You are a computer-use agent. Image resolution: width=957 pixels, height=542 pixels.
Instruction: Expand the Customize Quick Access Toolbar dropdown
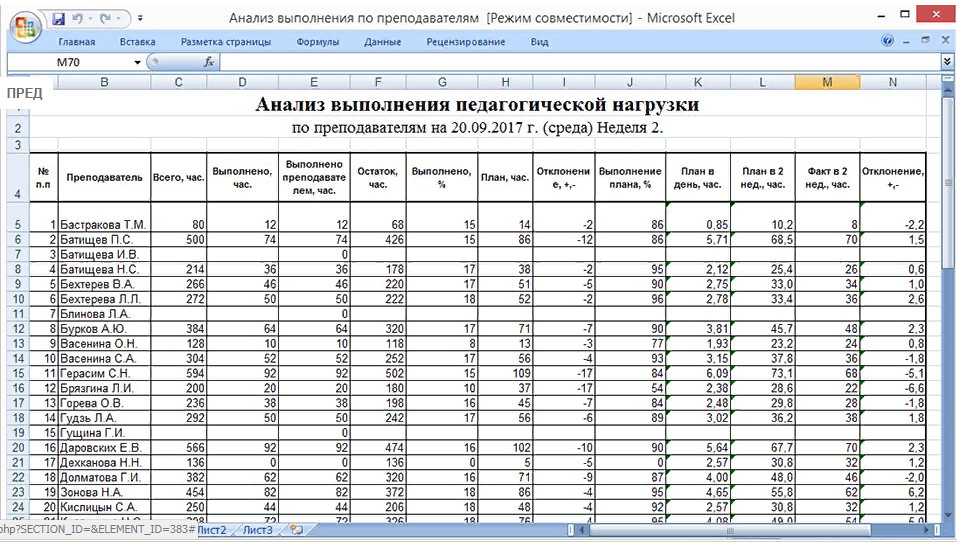coord(140,19)
